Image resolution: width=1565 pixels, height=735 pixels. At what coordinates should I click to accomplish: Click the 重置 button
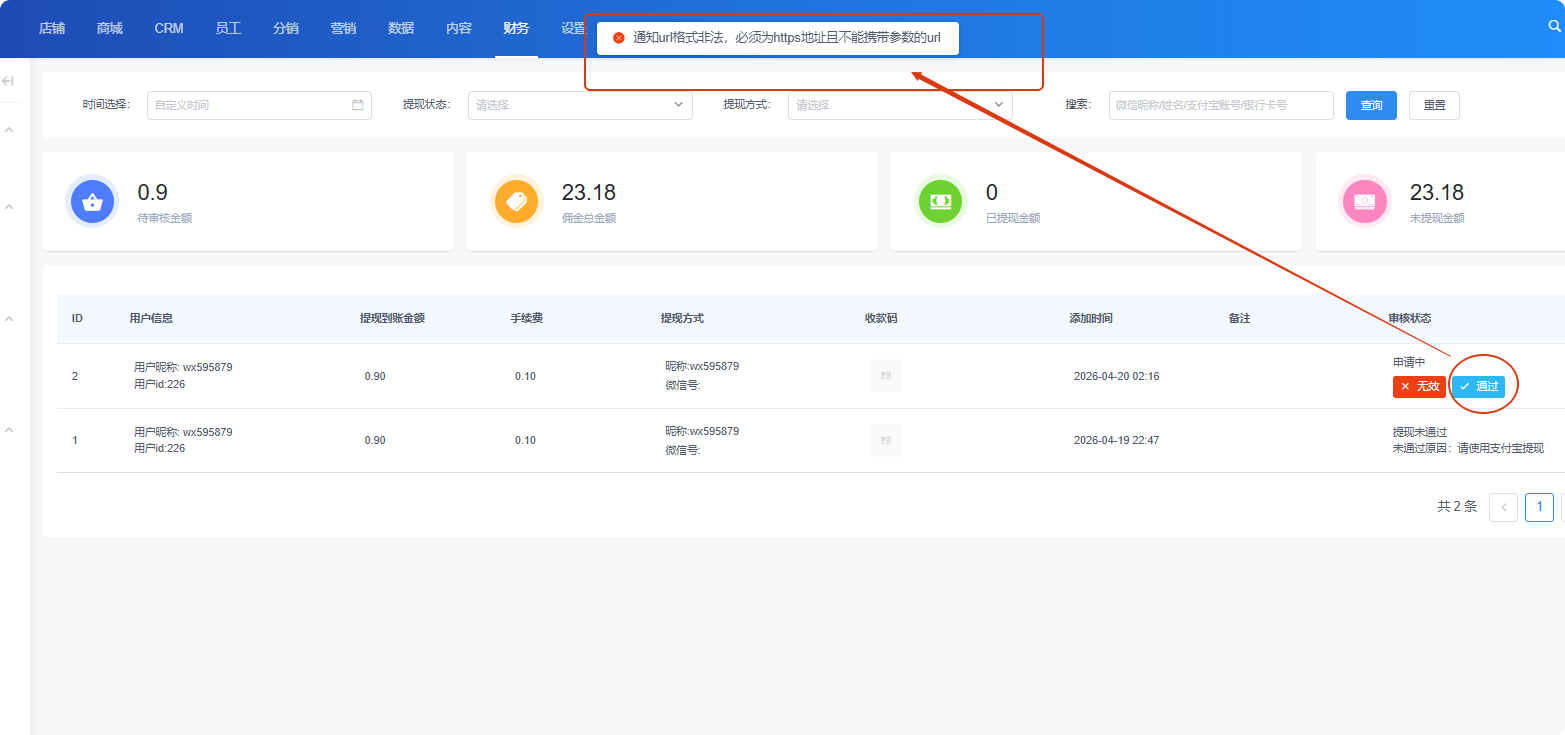coord(1434,105)
